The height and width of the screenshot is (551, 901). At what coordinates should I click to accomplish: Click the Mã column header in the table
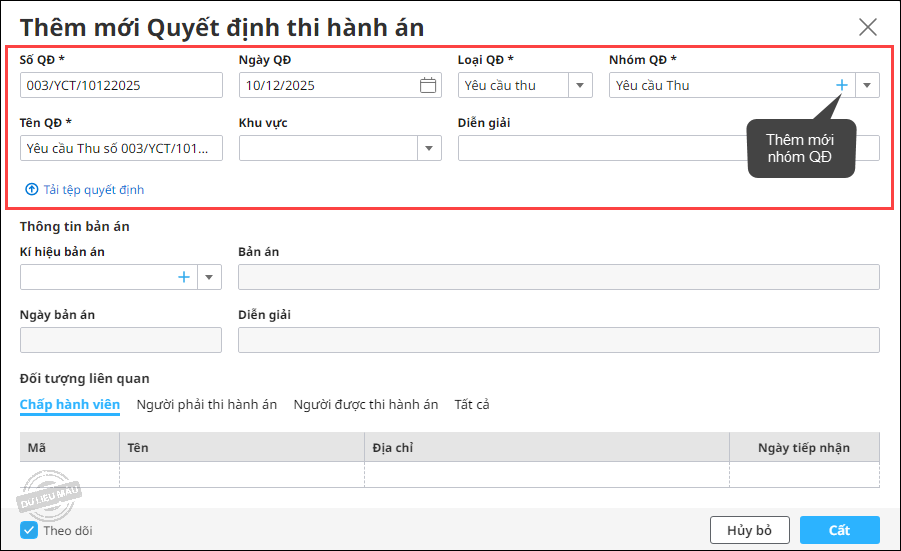tap(70, 448)
